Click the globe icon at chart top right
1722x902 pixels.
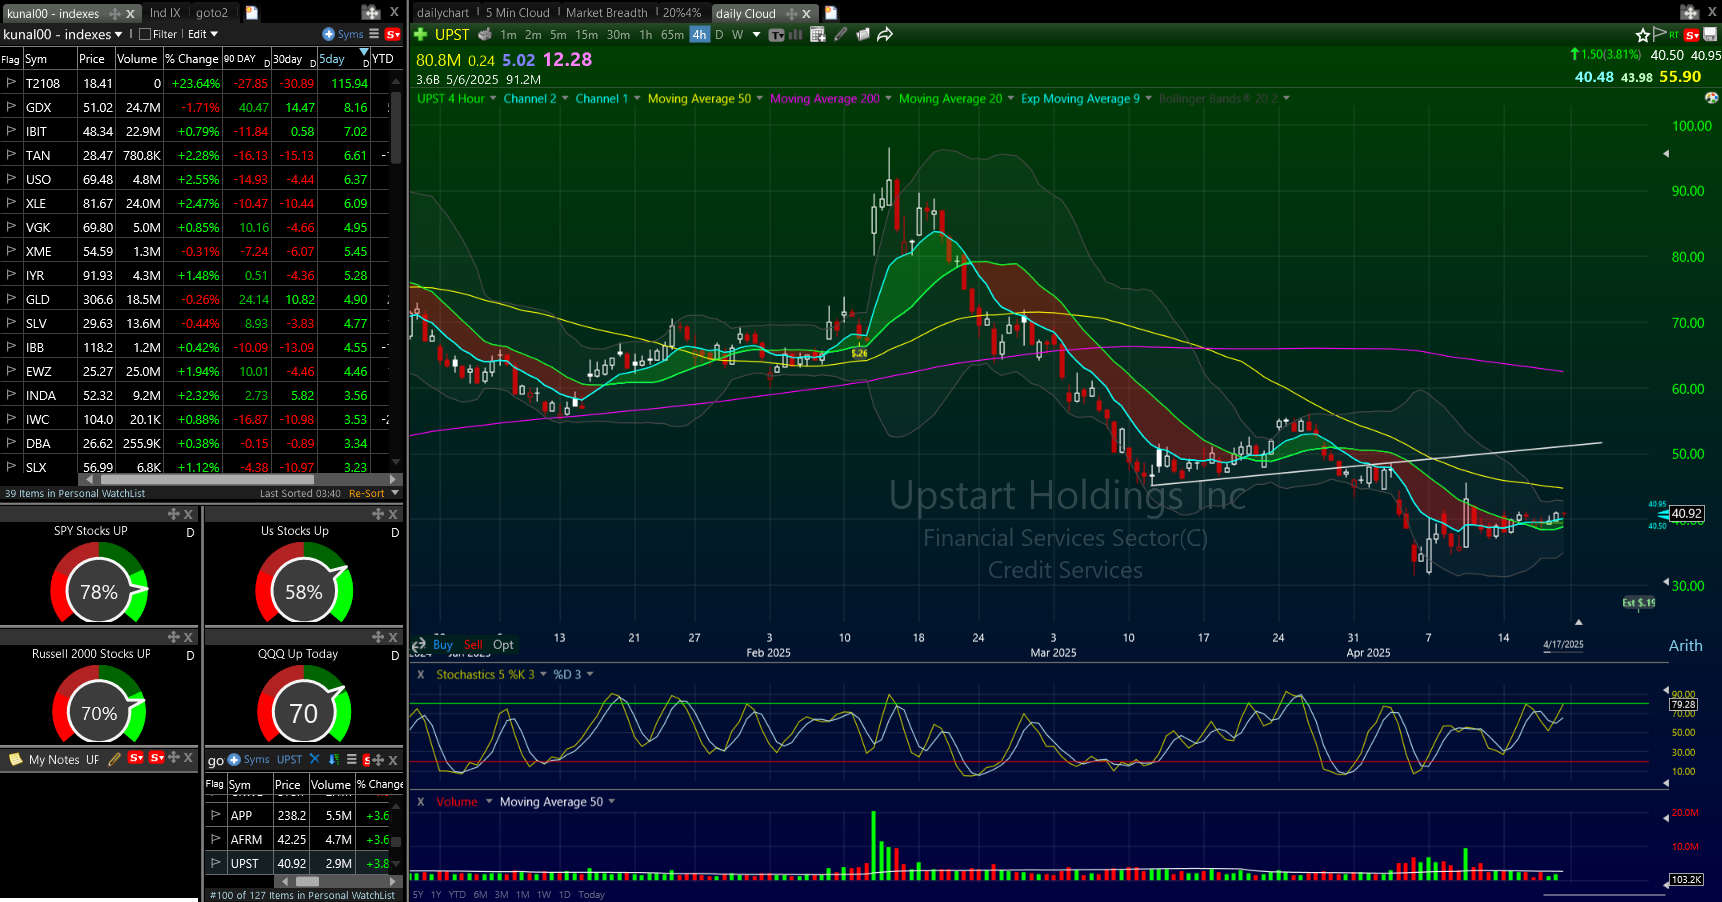coord(1711,98)
